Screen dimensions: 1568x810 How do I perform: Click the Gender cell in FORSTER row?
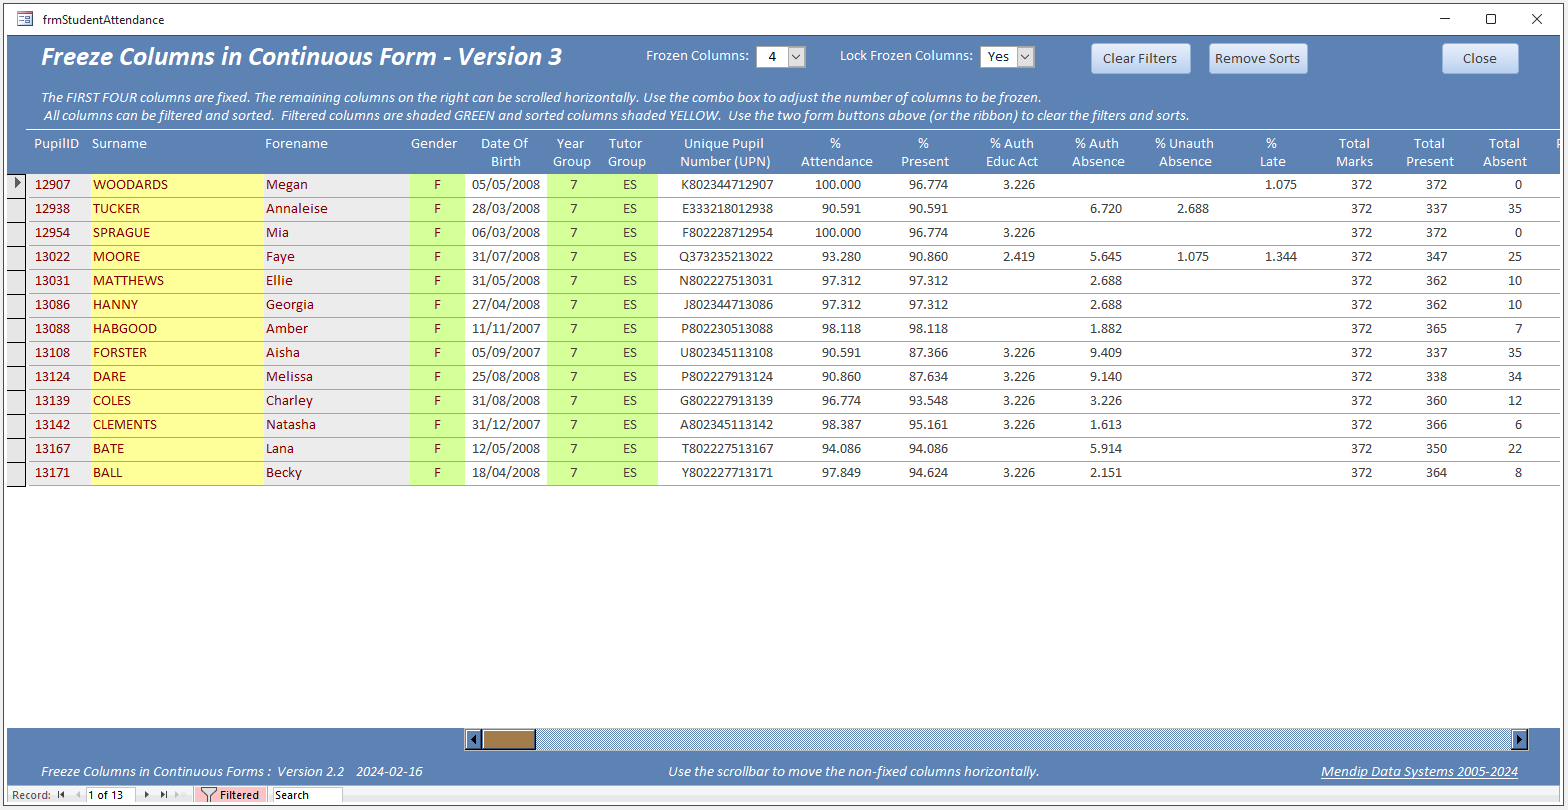(x=437, y=352)
